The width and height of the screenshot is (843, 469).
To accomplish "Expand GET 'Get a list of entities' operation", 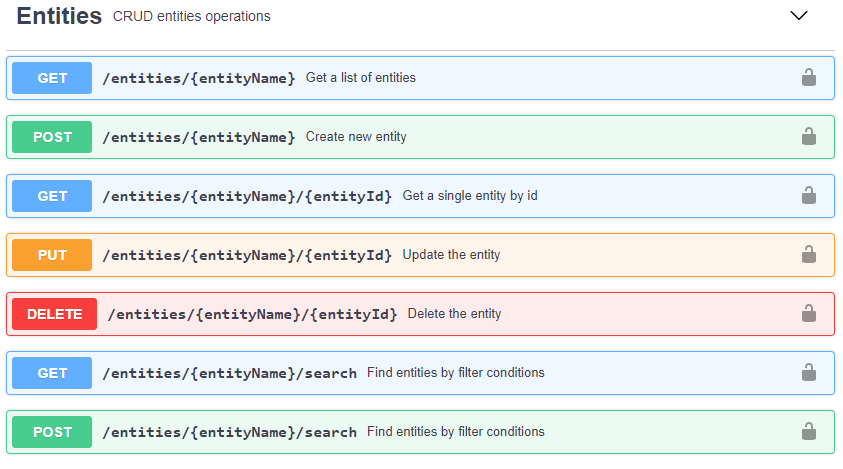I will point(361,78).
